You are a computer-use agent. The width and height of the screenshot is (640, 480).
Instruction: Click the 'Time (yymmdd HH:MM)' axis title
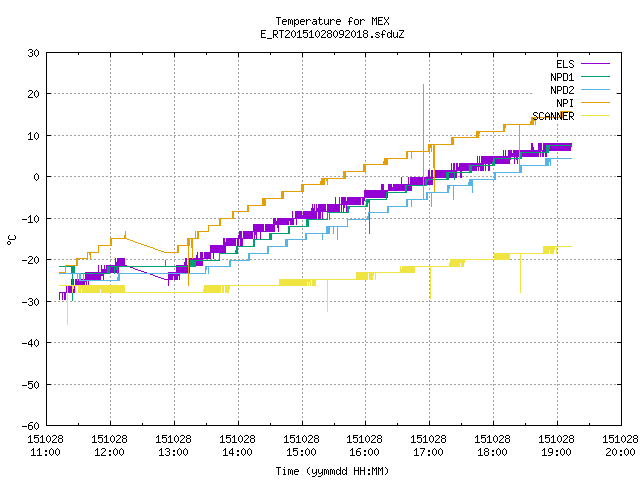[332, 471]
